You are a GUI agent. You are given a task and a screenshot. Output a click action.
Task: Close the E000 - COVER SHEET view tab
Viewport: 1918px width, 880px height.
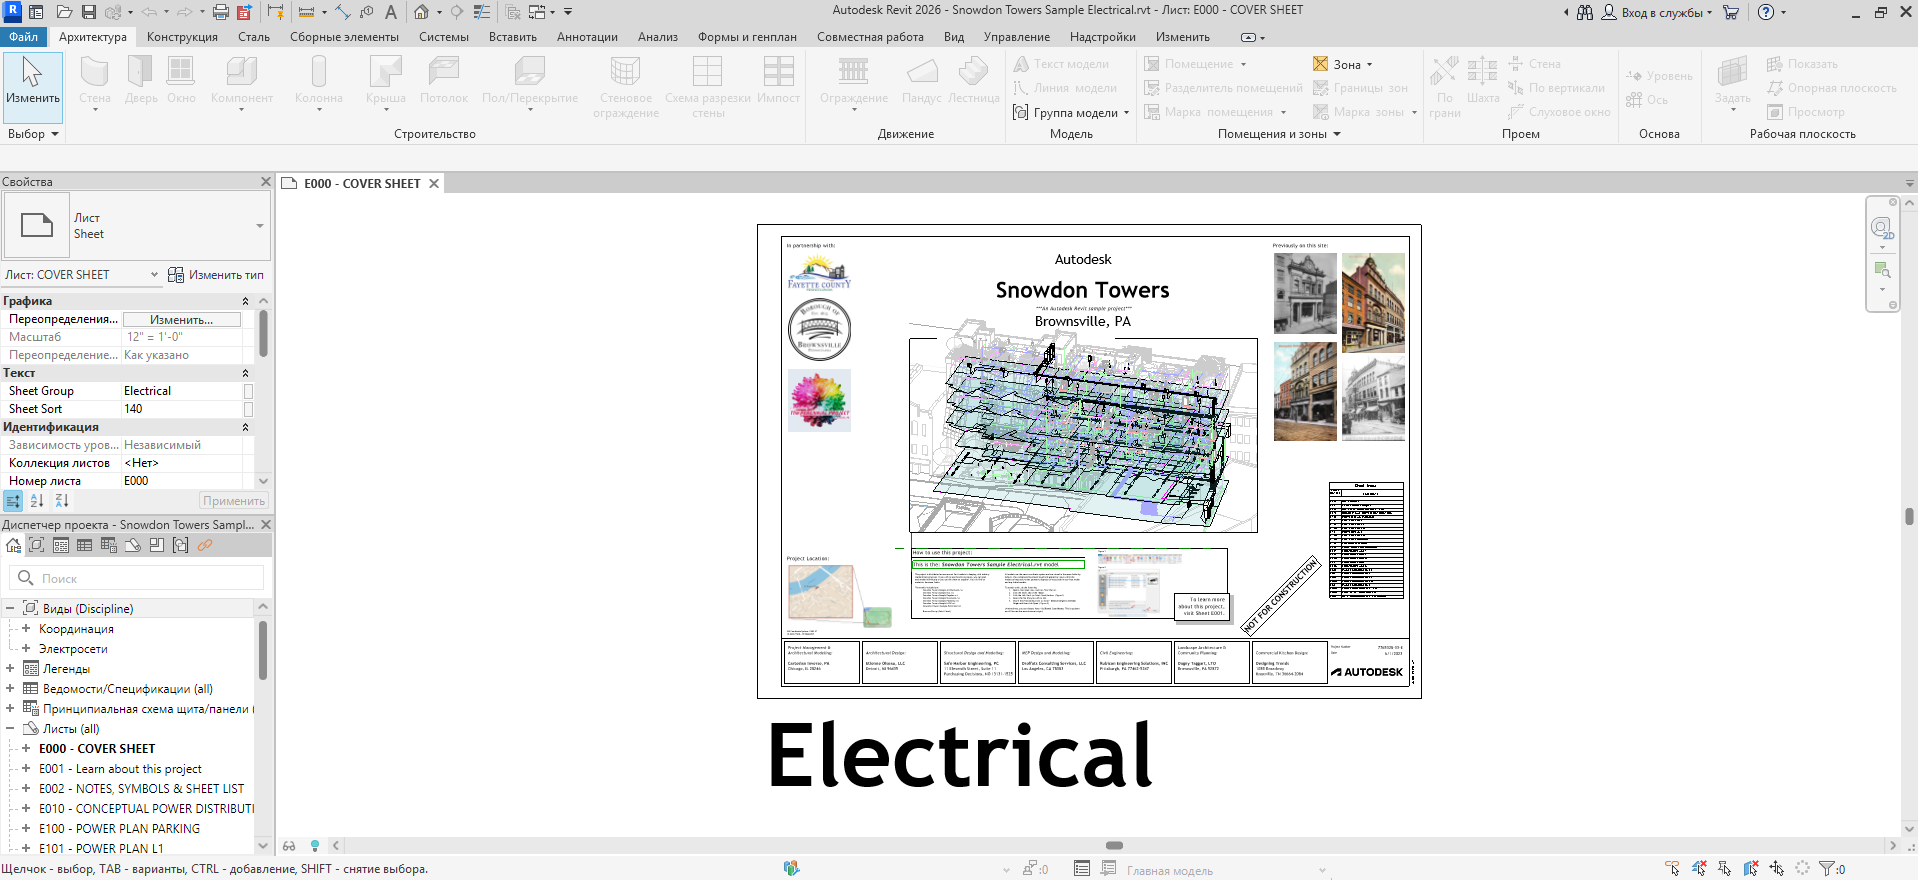point(434,183)
